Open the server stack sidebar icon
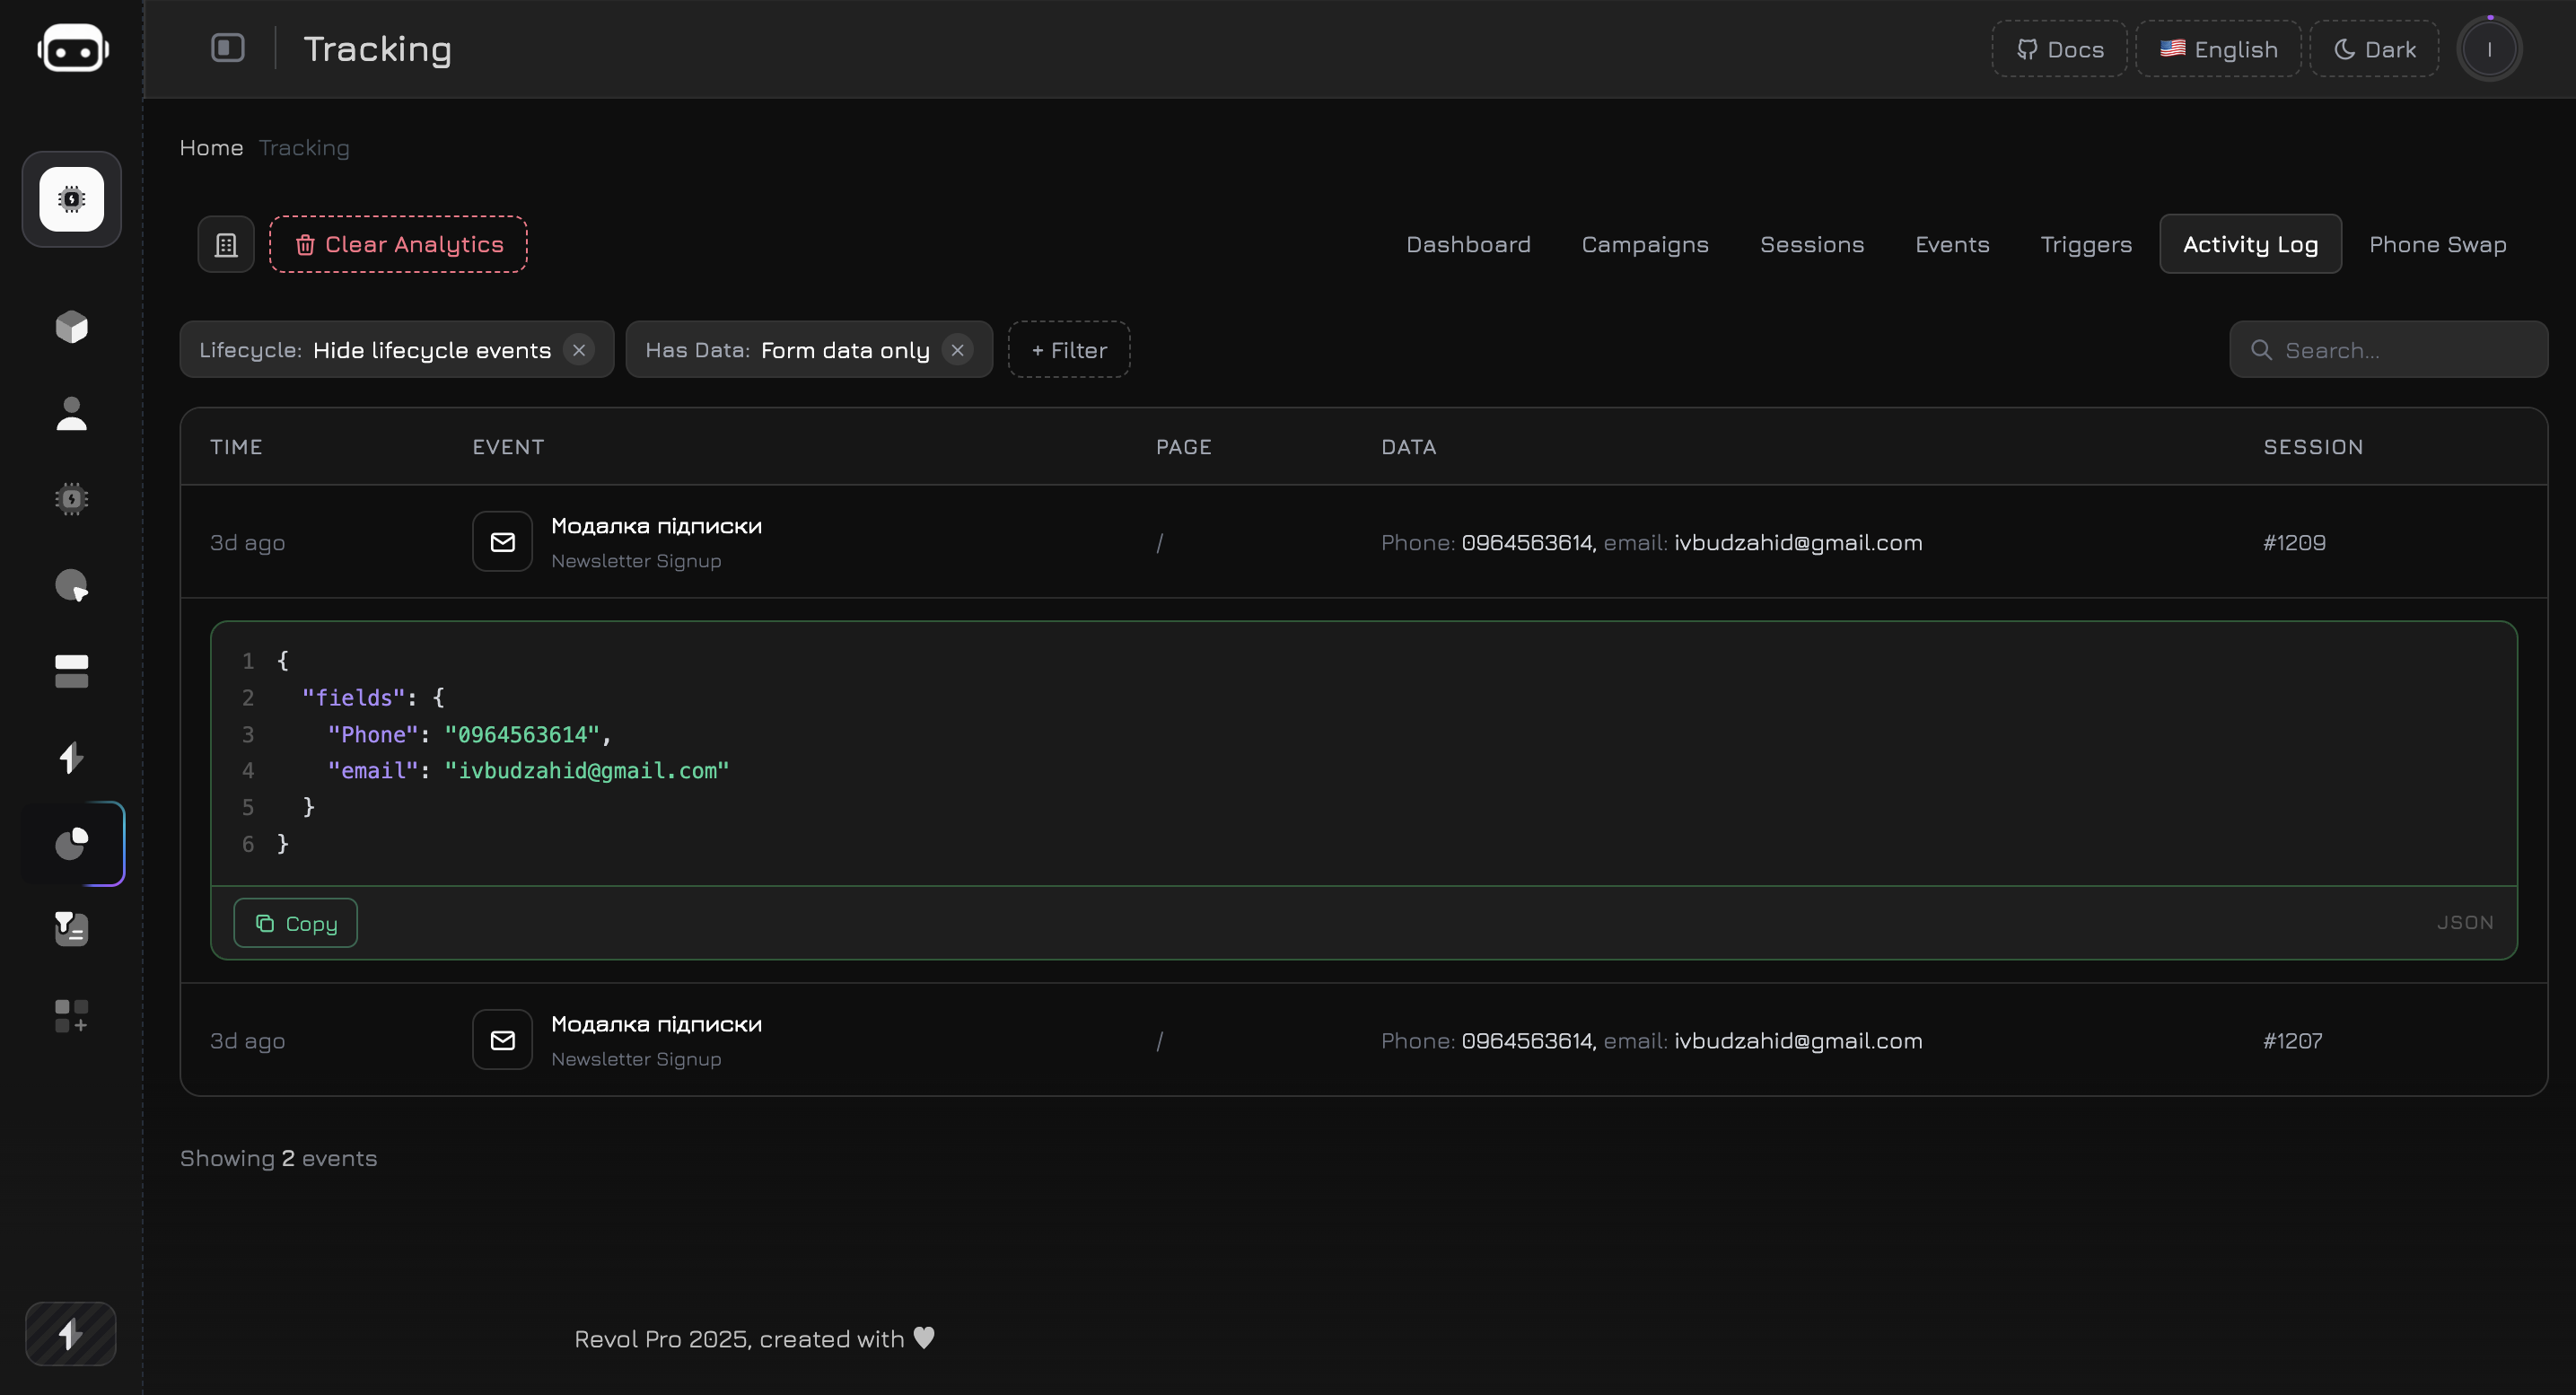 [72, 671]
